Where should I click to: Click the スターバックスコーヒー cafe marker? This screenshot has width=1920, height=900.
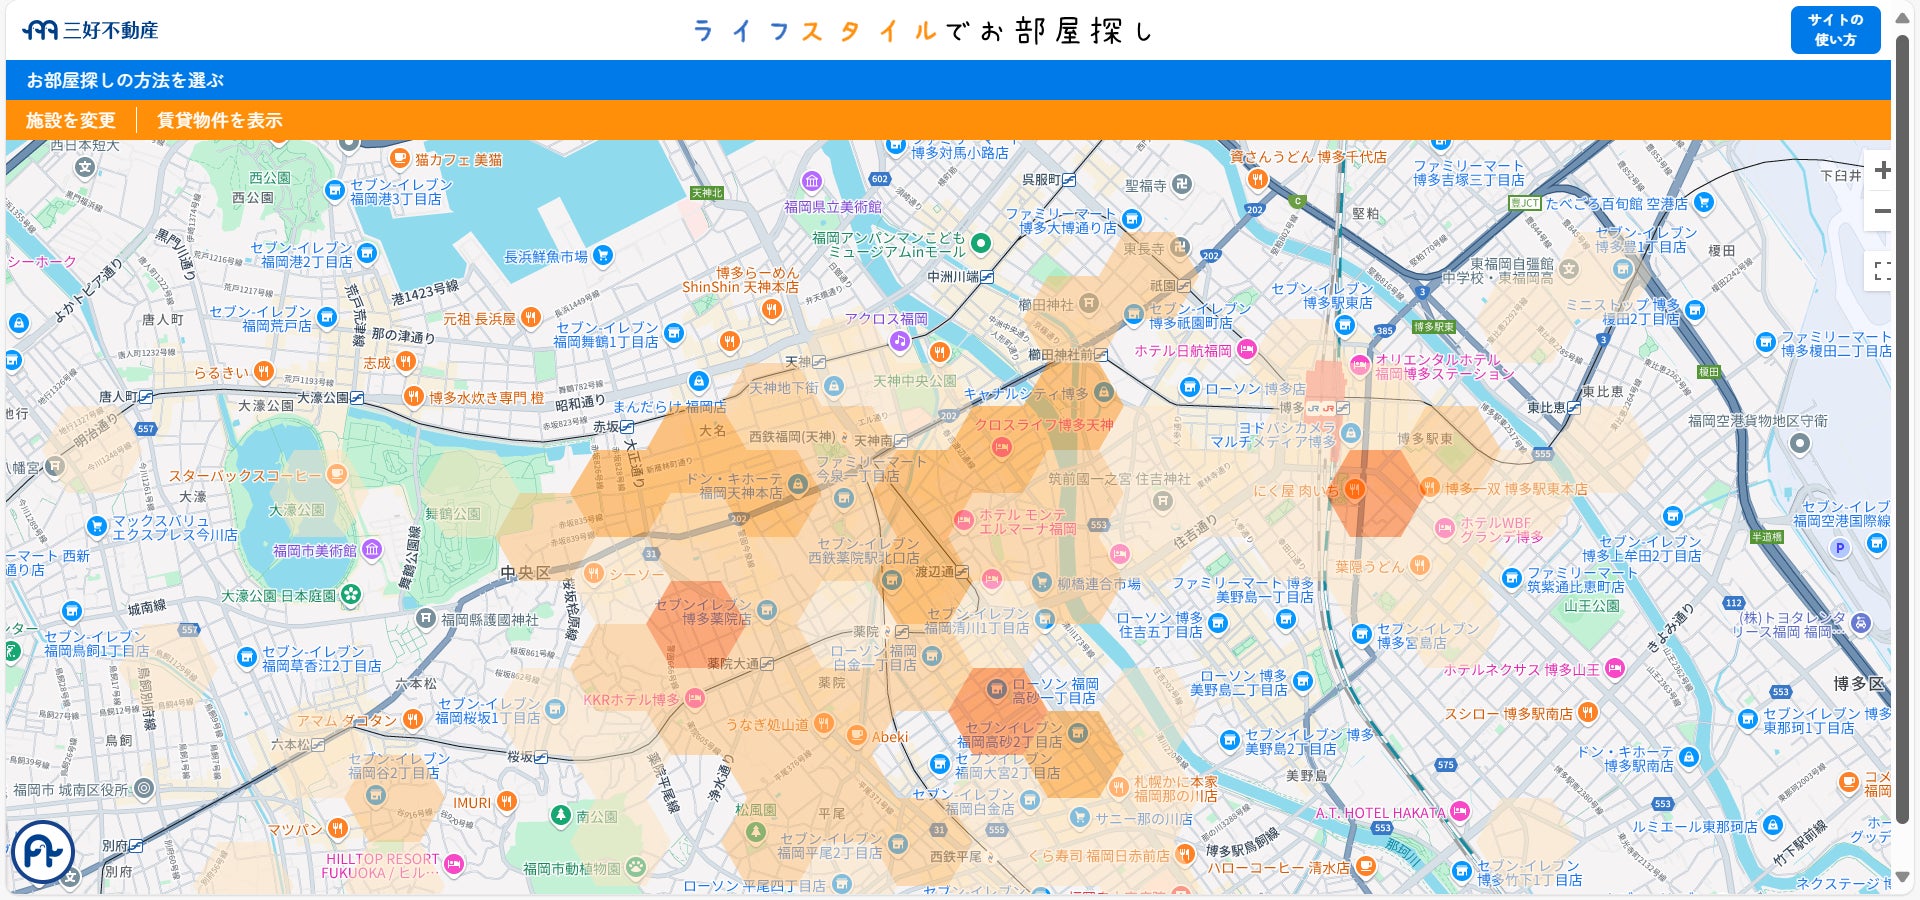[337, 474]
